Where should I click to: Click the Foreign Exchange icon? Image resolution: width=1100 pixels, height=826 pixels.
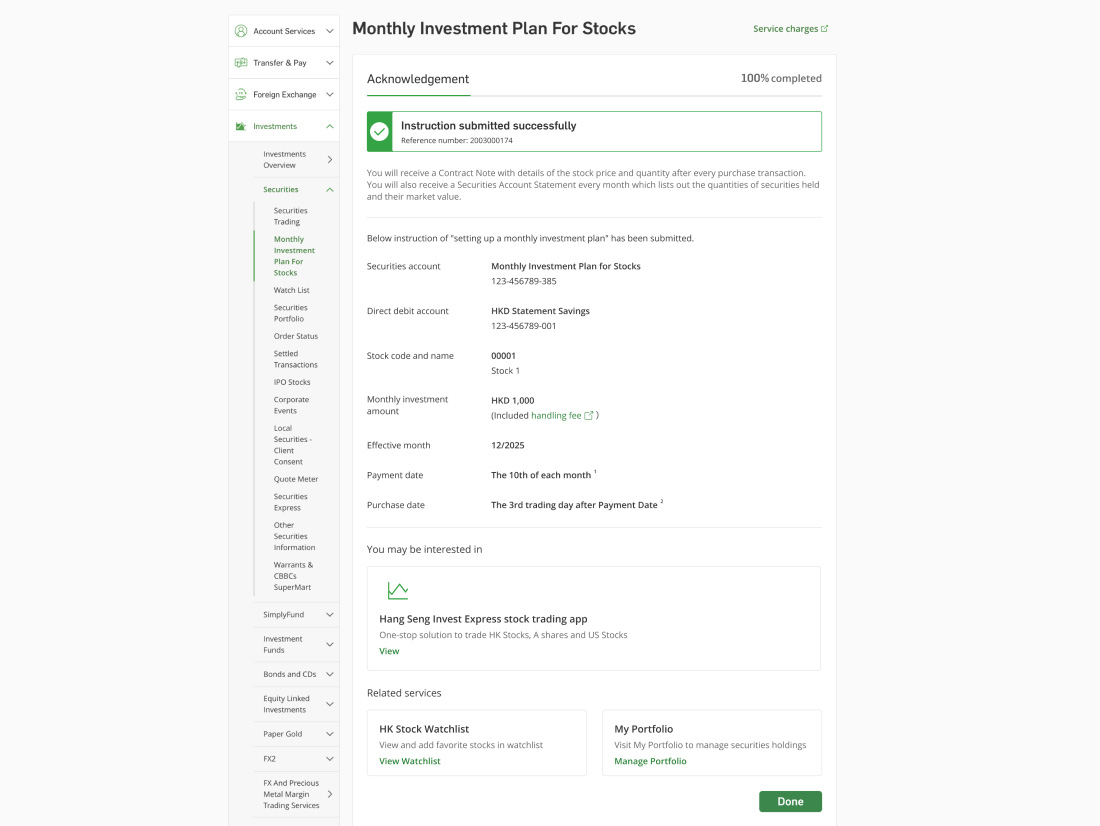click(x=241, y=95)
